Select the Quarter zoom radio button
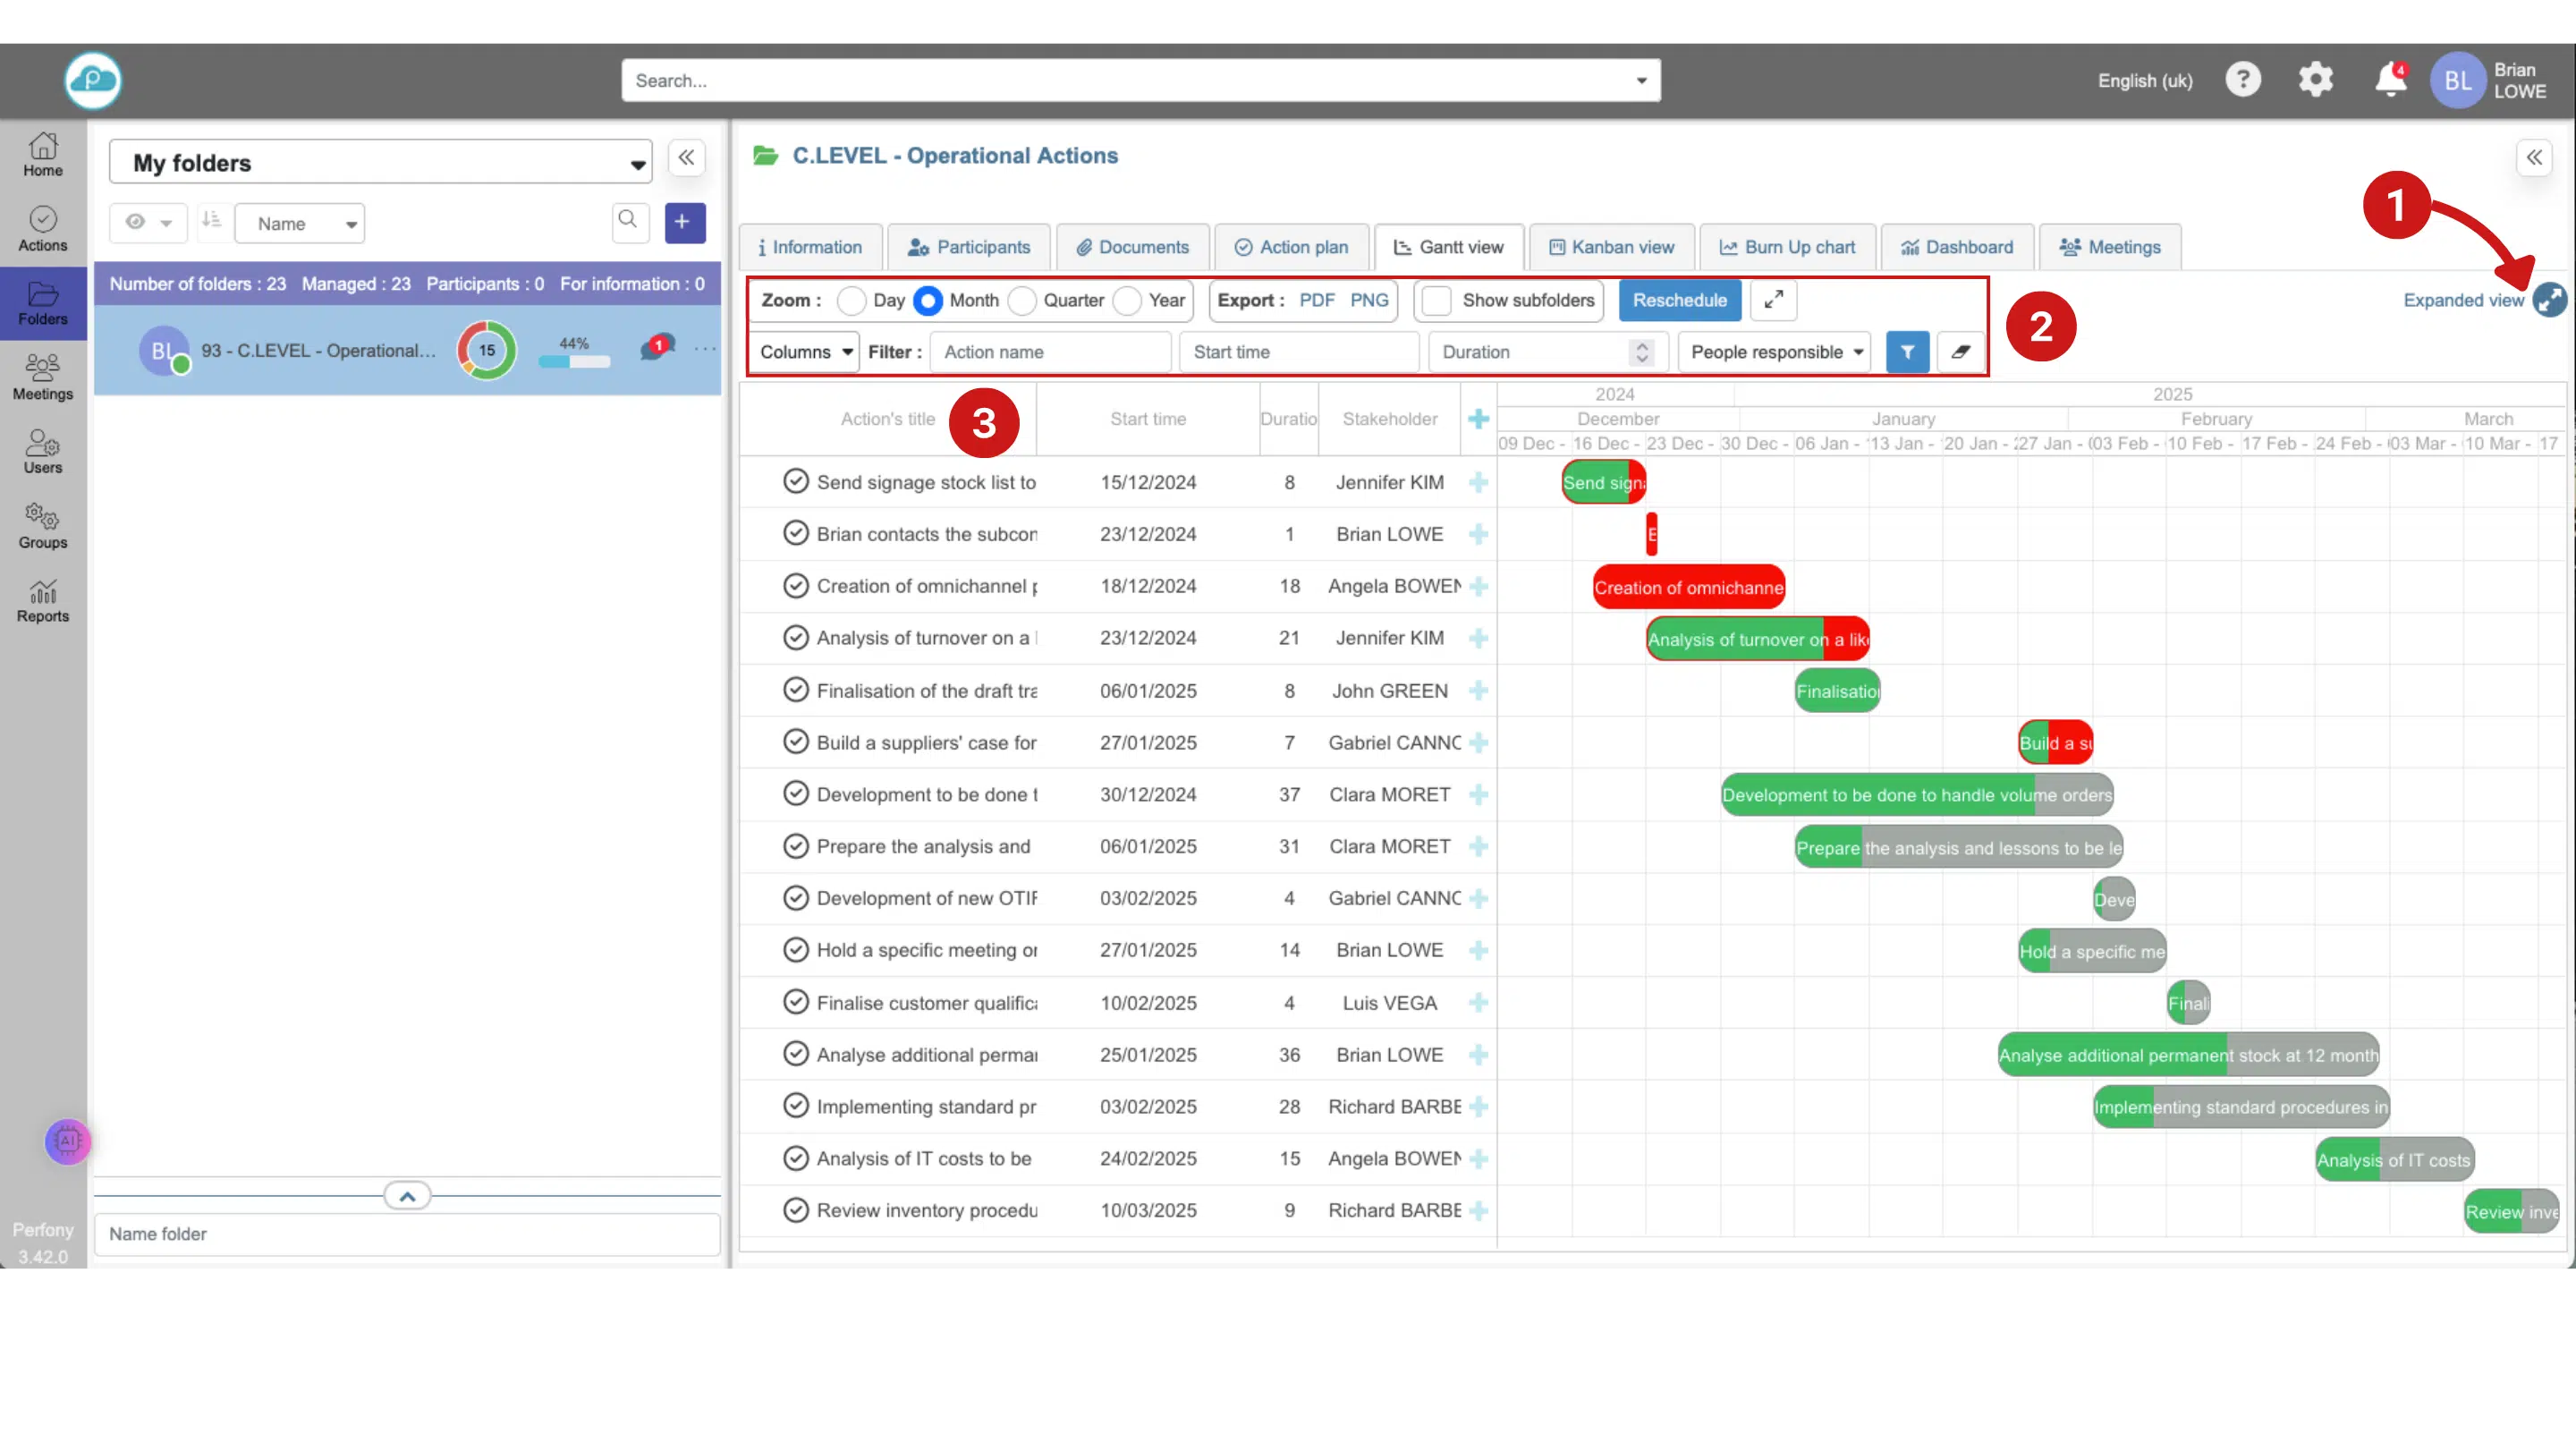The height and width of the screenshot is (1442, 2576). [x=1022, y=301]
